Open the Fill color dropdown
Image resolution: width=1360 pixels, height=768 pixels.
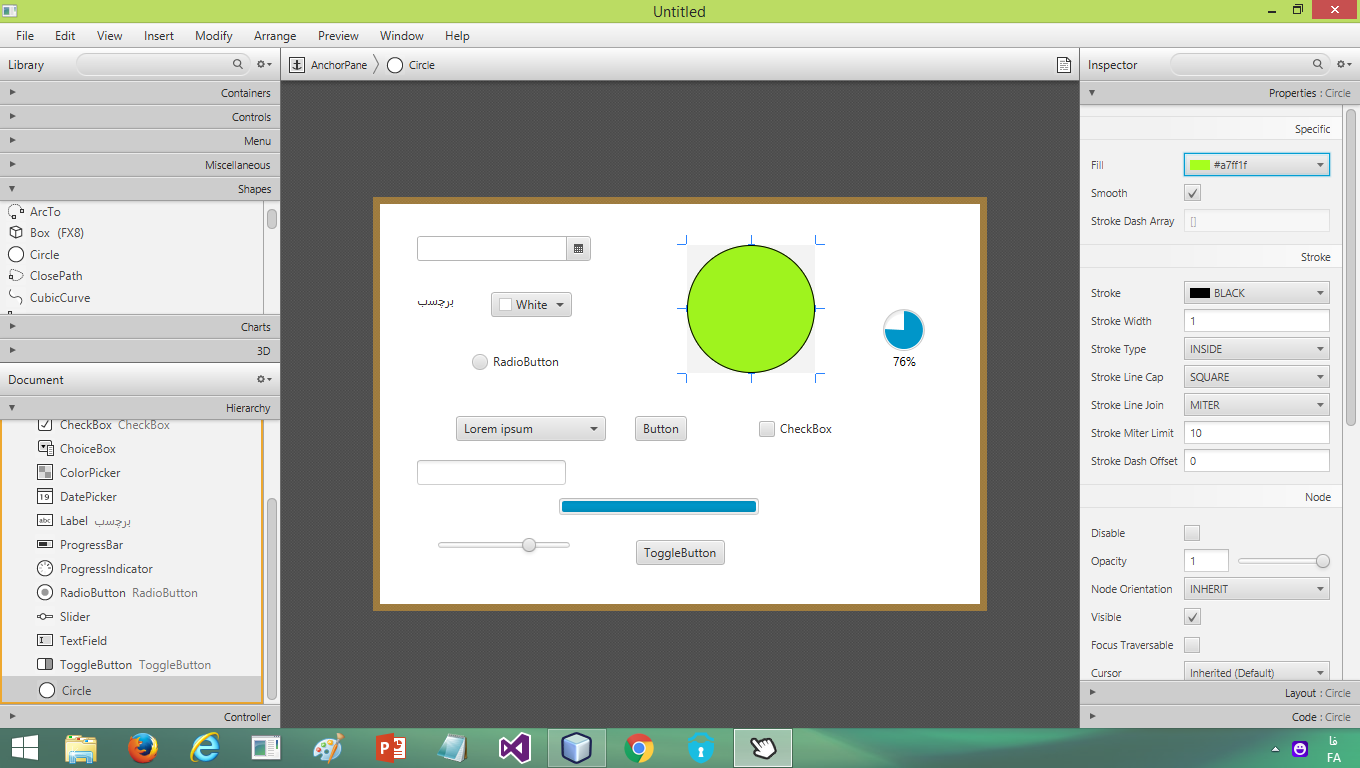1257,165
